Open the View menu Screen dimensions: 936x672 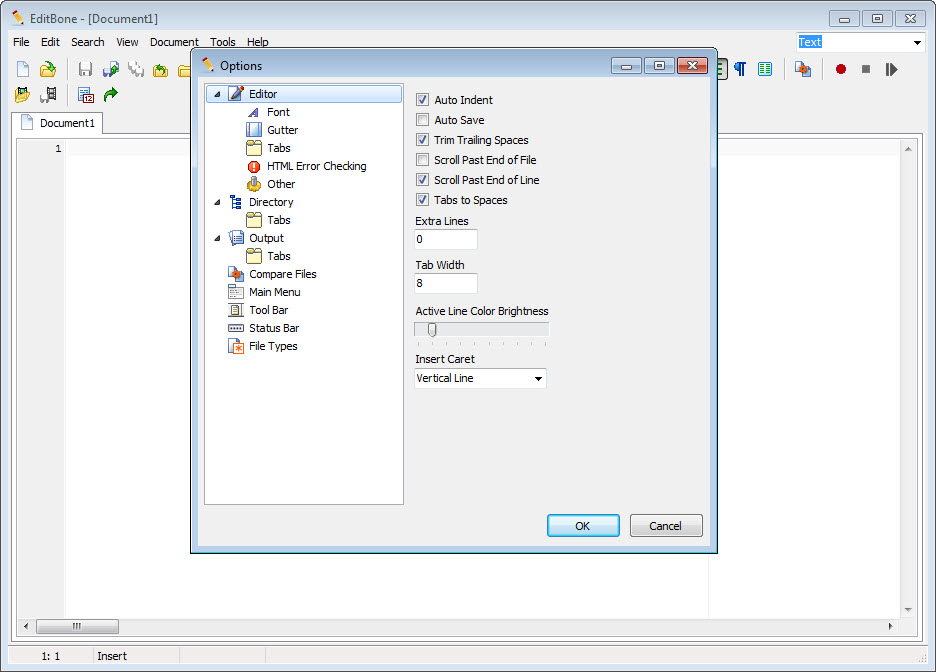[x=127, y=42]
